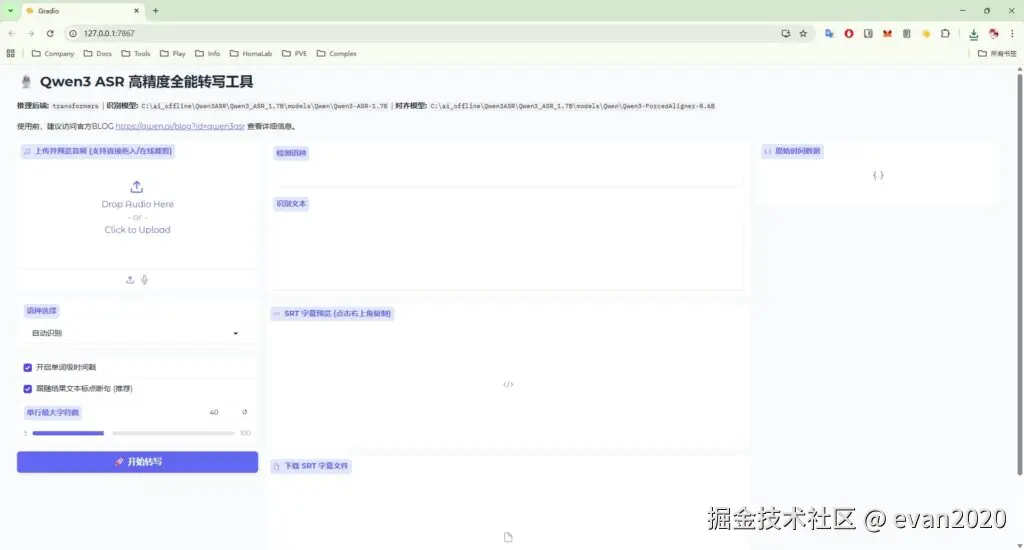
Task: Click the SRT subtitle preview code area
Action: coord(508,385)
